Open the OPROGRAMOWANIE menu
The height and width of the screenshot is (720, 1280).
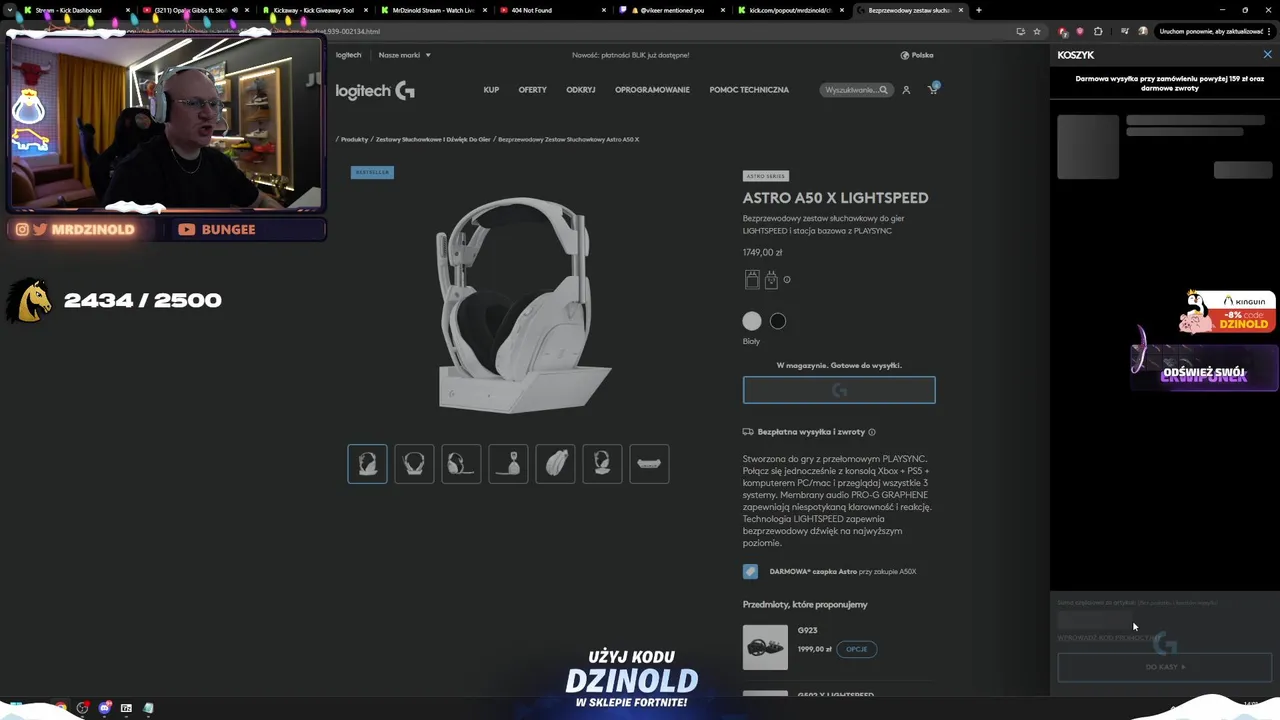(x=652, y=90)
